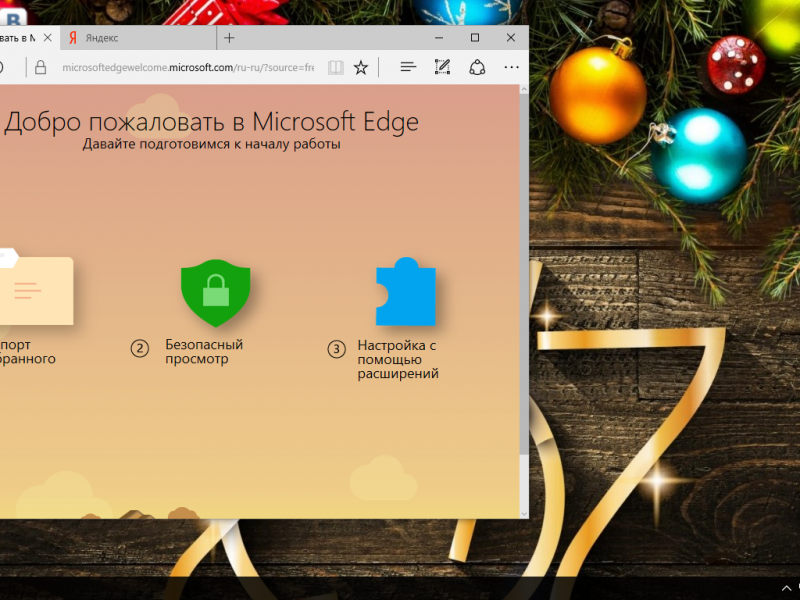The height and width of the screenshot is (600, 800).
Task: Click the green shield lock icon
Action: (x=215, y=293)
